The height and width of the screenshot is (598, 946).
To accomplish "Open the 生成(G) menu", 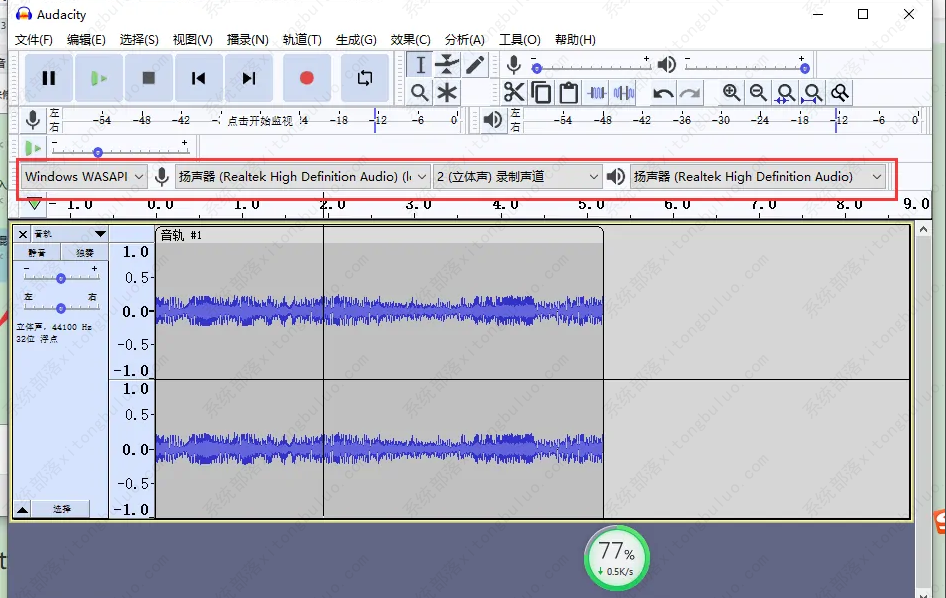I will click(356, 40).
